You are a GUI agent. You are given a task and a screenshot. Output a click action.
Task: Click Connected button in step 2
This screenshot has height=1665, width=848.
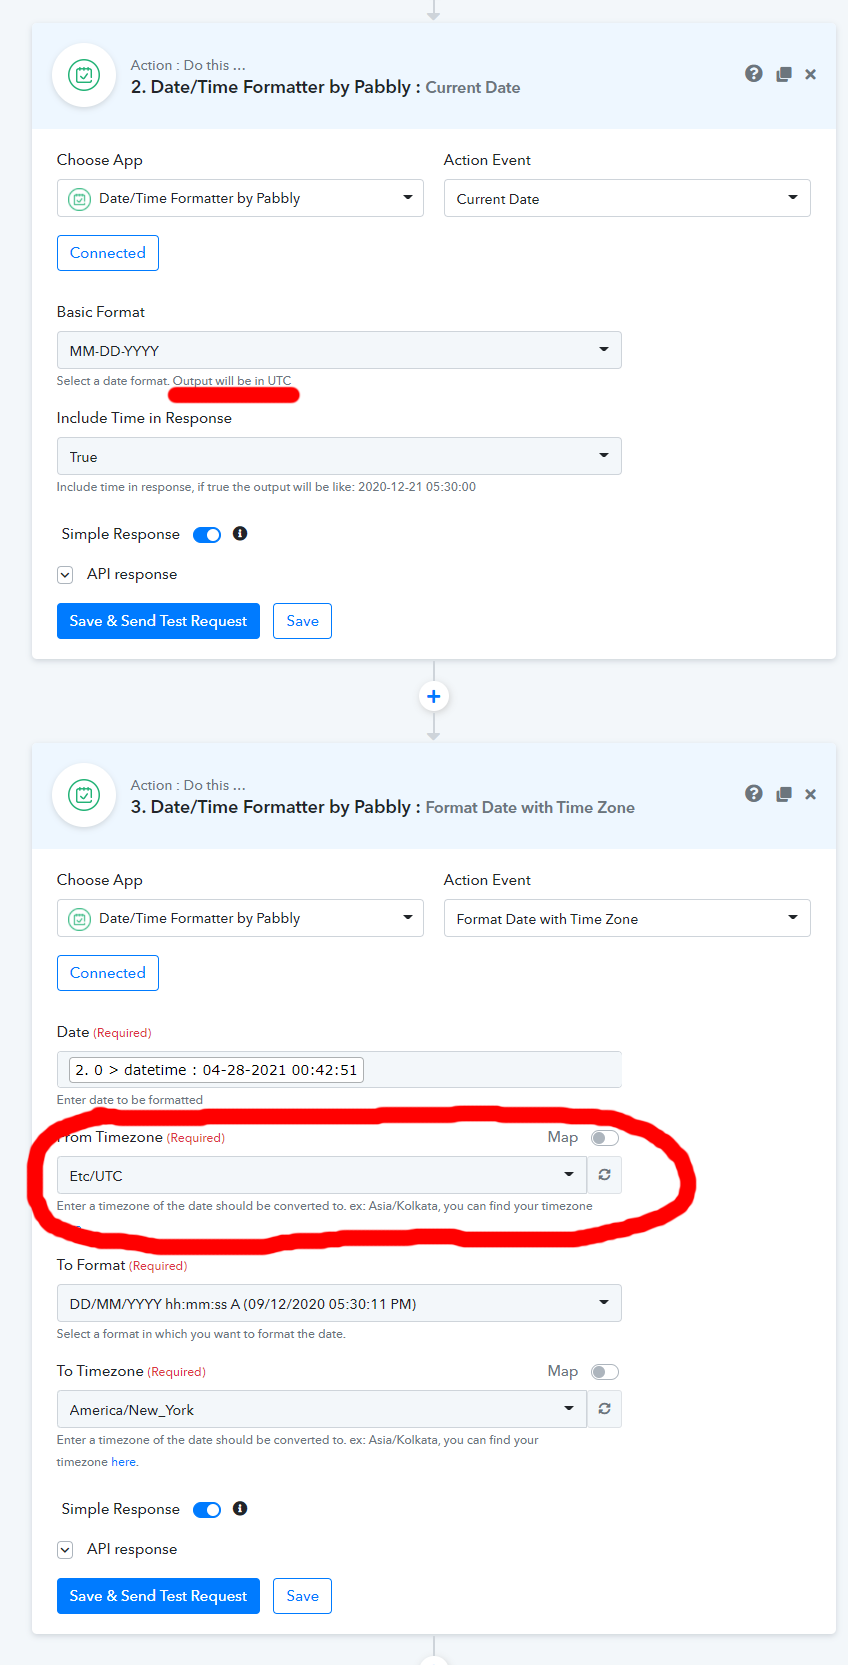pos(108,253)
